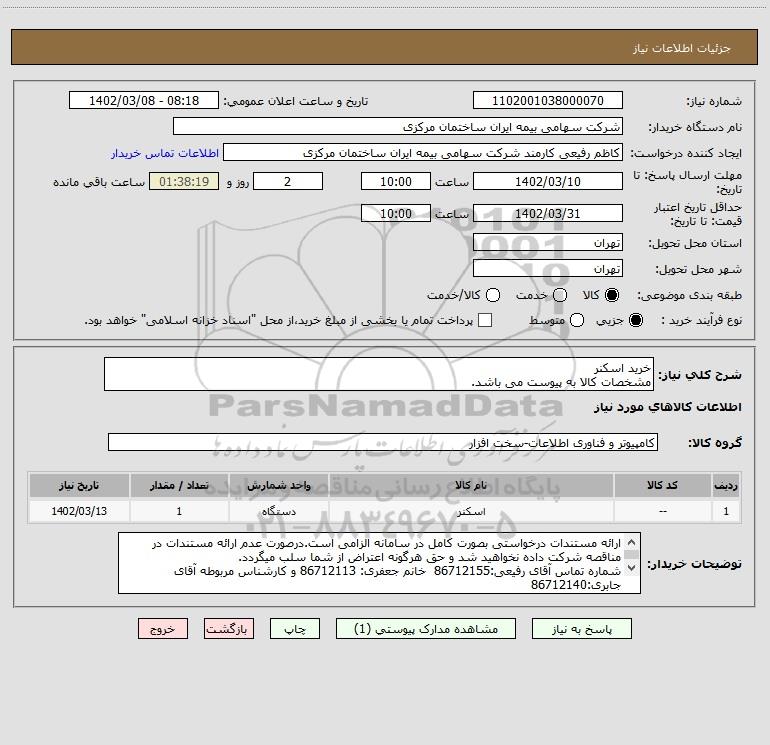Click the buyer organization name field
This screenshot has height=745, width=770.
tap(398, 127)
